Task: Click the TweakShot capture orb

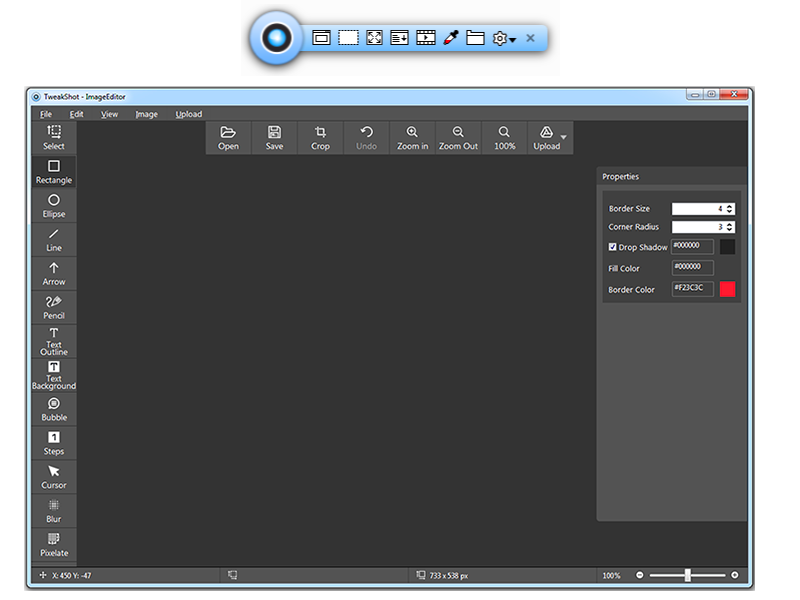Action: (277, 38)
